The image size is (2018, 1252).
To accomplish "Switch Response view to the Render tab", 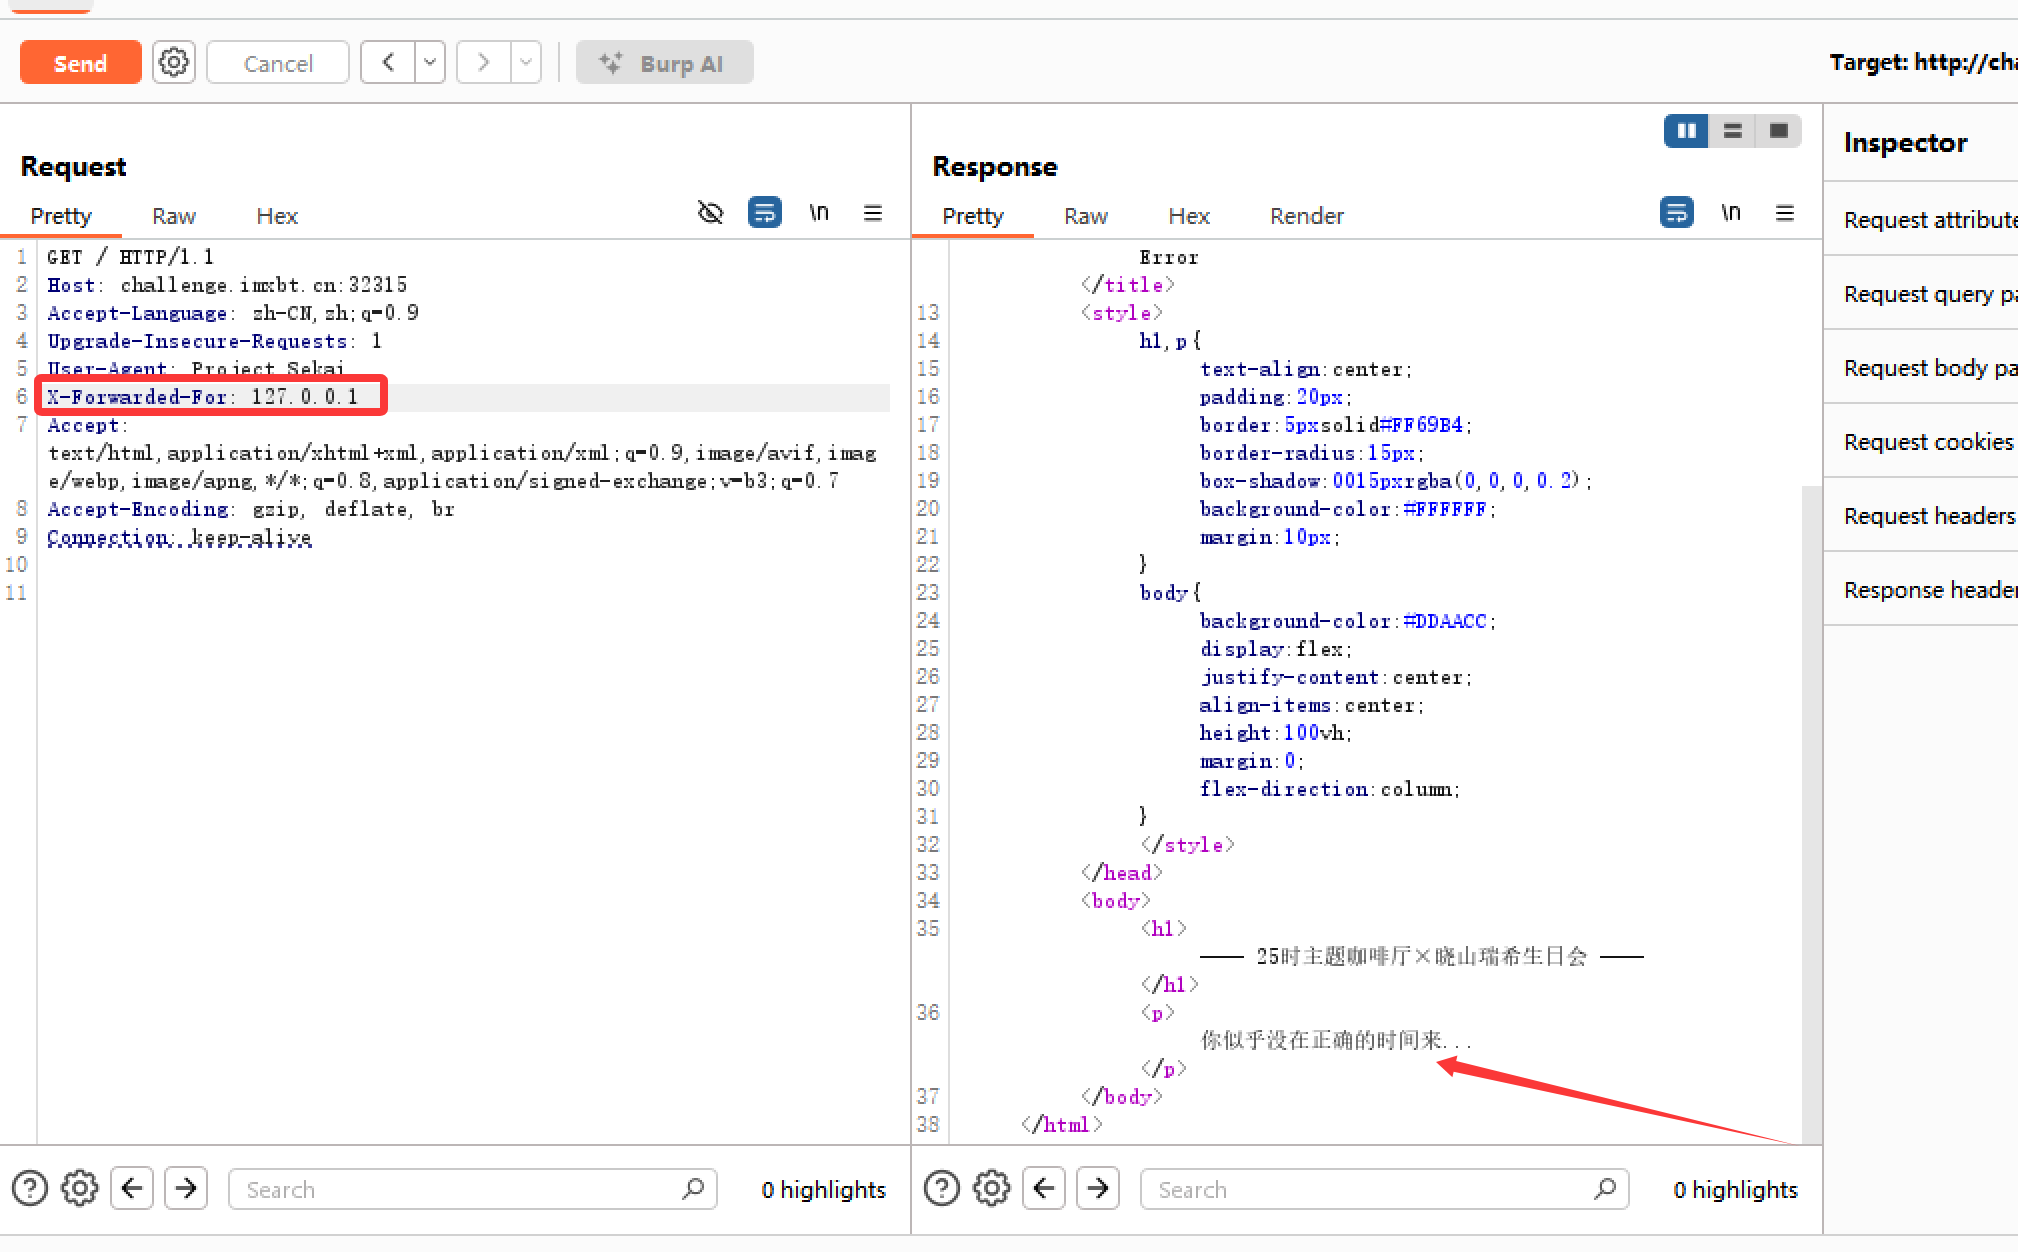I will click(x=1306, y=216).
